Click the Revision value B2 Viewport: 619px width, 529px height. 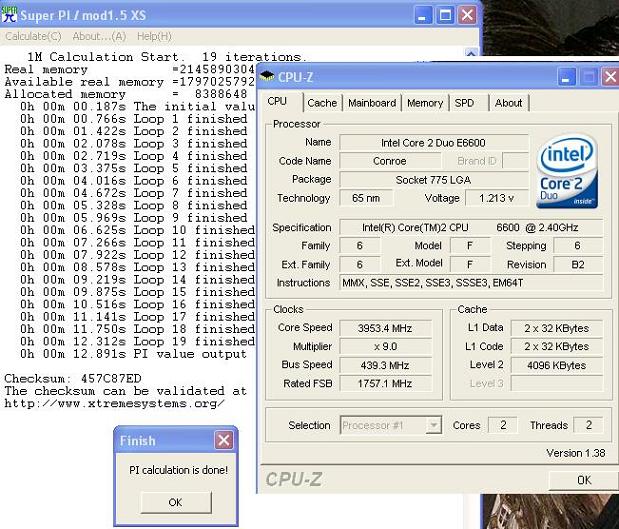tap(578, 264)
